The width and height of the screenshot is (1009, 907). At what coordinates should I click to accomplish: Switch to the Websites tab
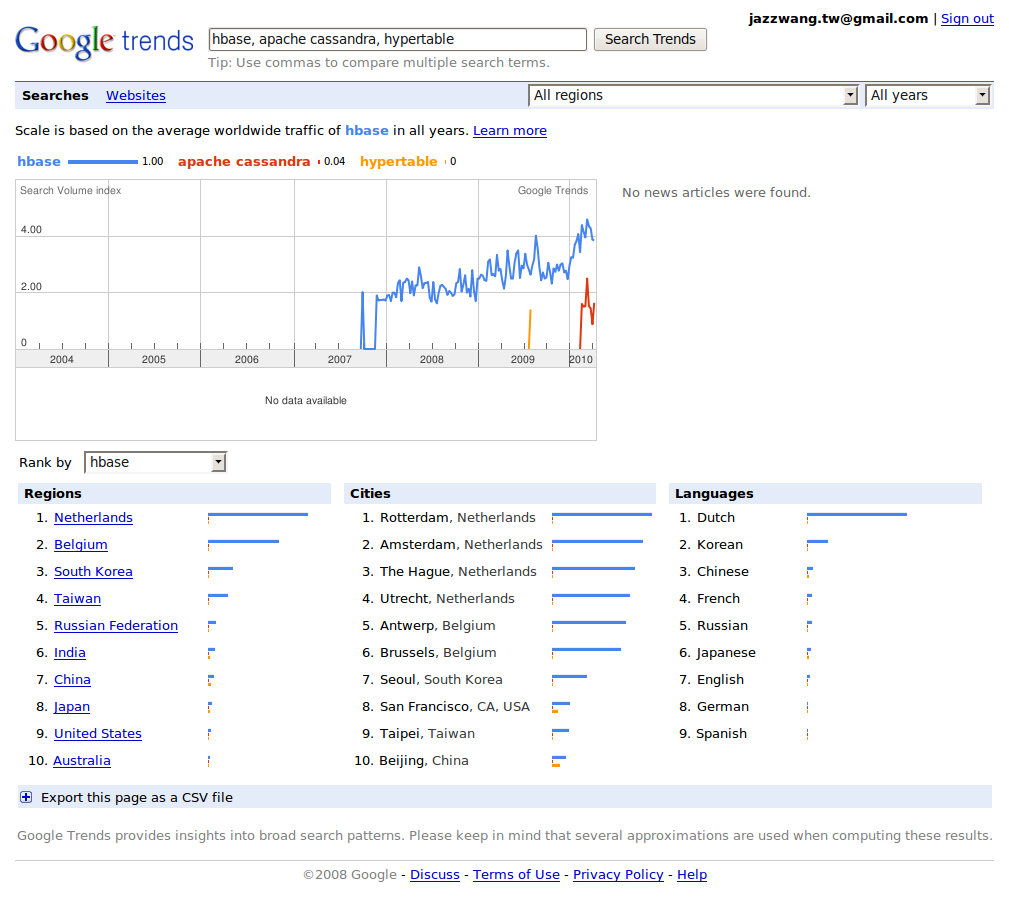point(136,95)
